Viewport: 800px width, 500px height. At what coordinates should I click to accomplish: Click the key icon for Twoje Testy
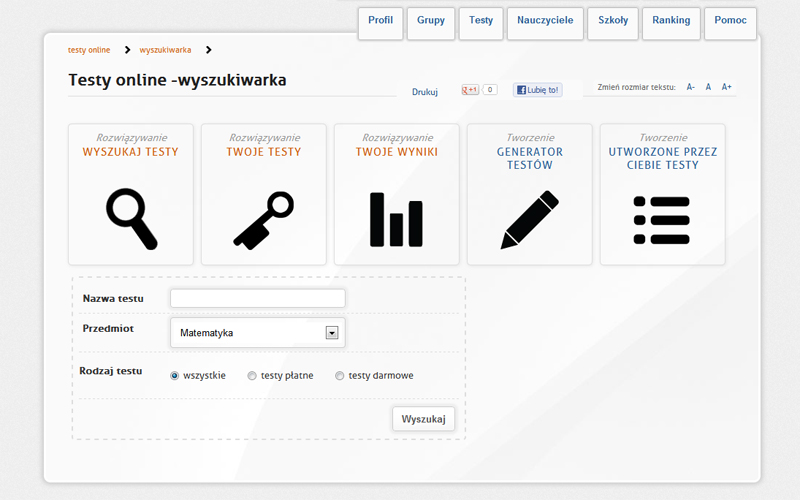pos(263,220)
